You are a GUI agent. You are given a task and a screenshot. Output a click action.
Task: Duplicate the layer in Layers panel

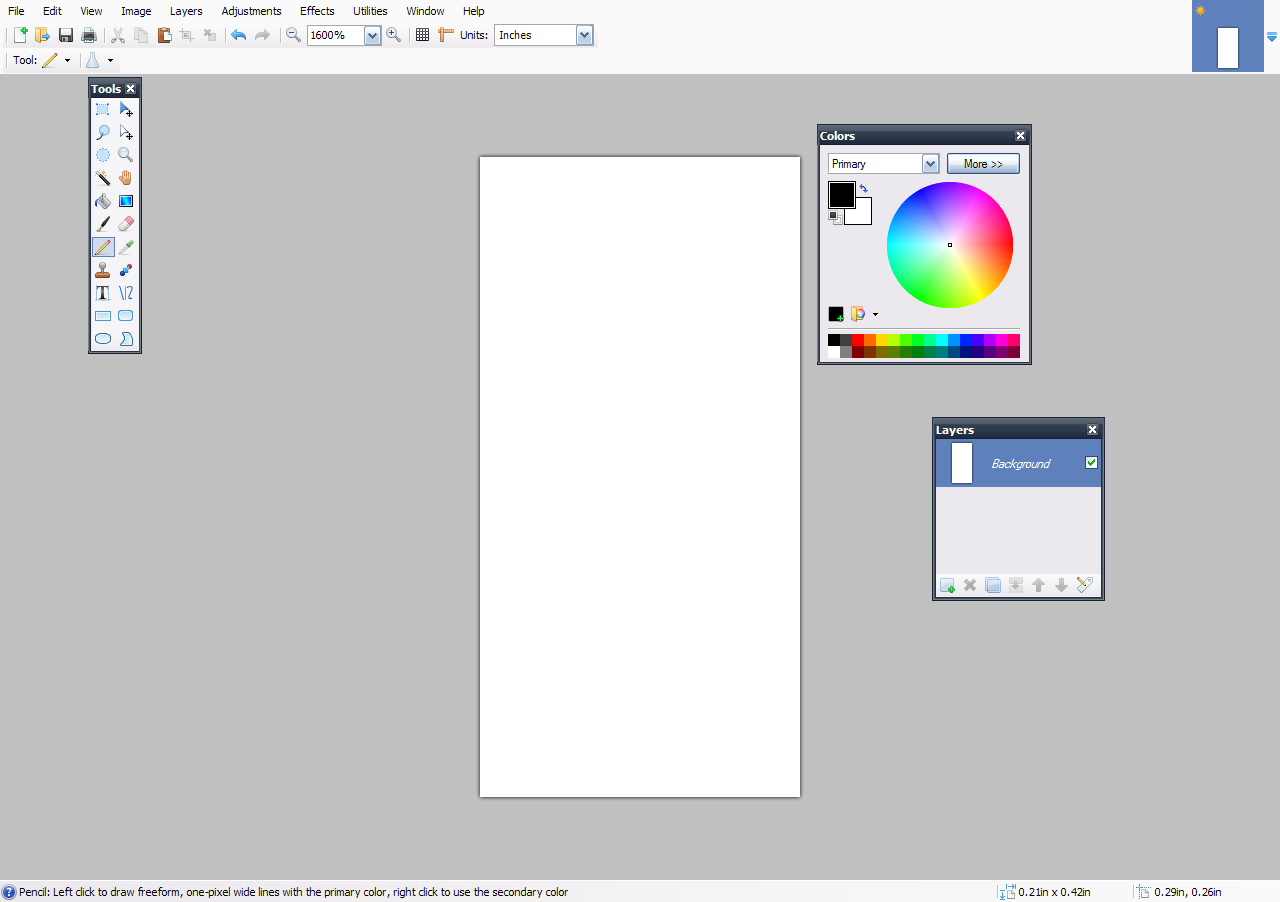point(993,585)
